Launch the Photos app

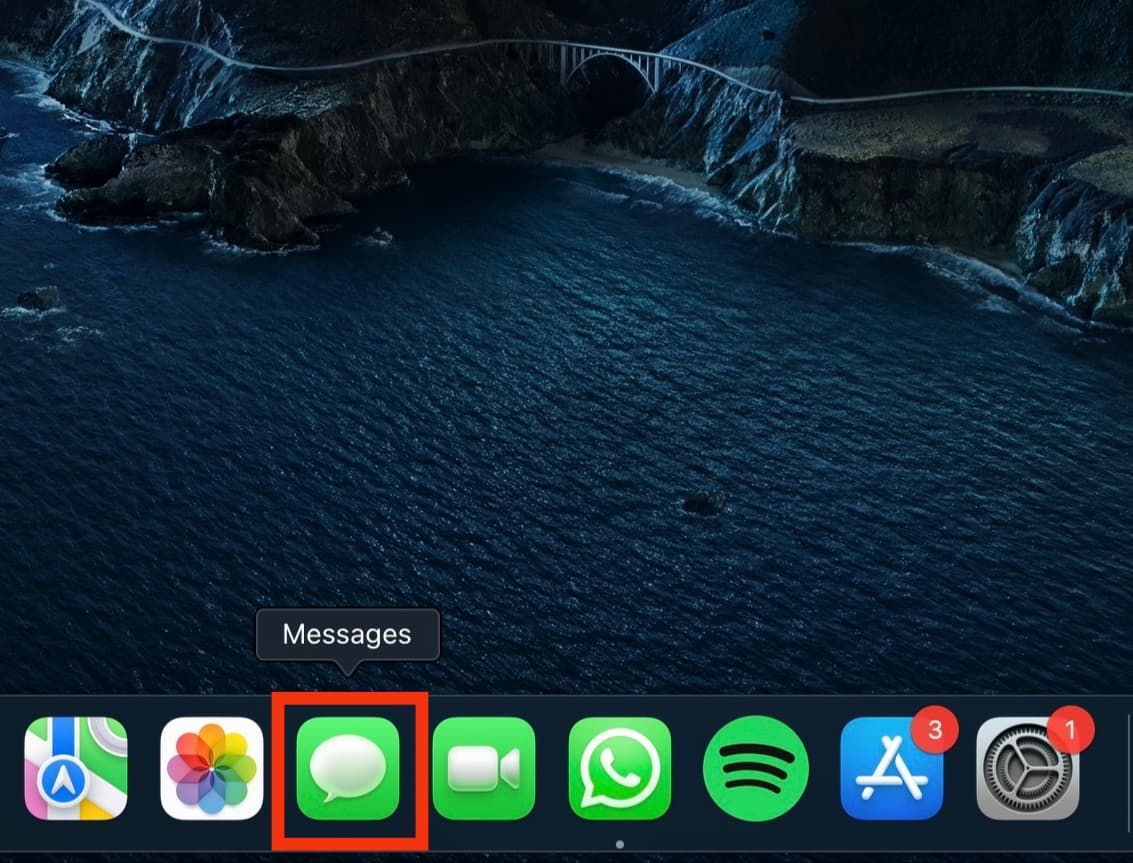212,768
